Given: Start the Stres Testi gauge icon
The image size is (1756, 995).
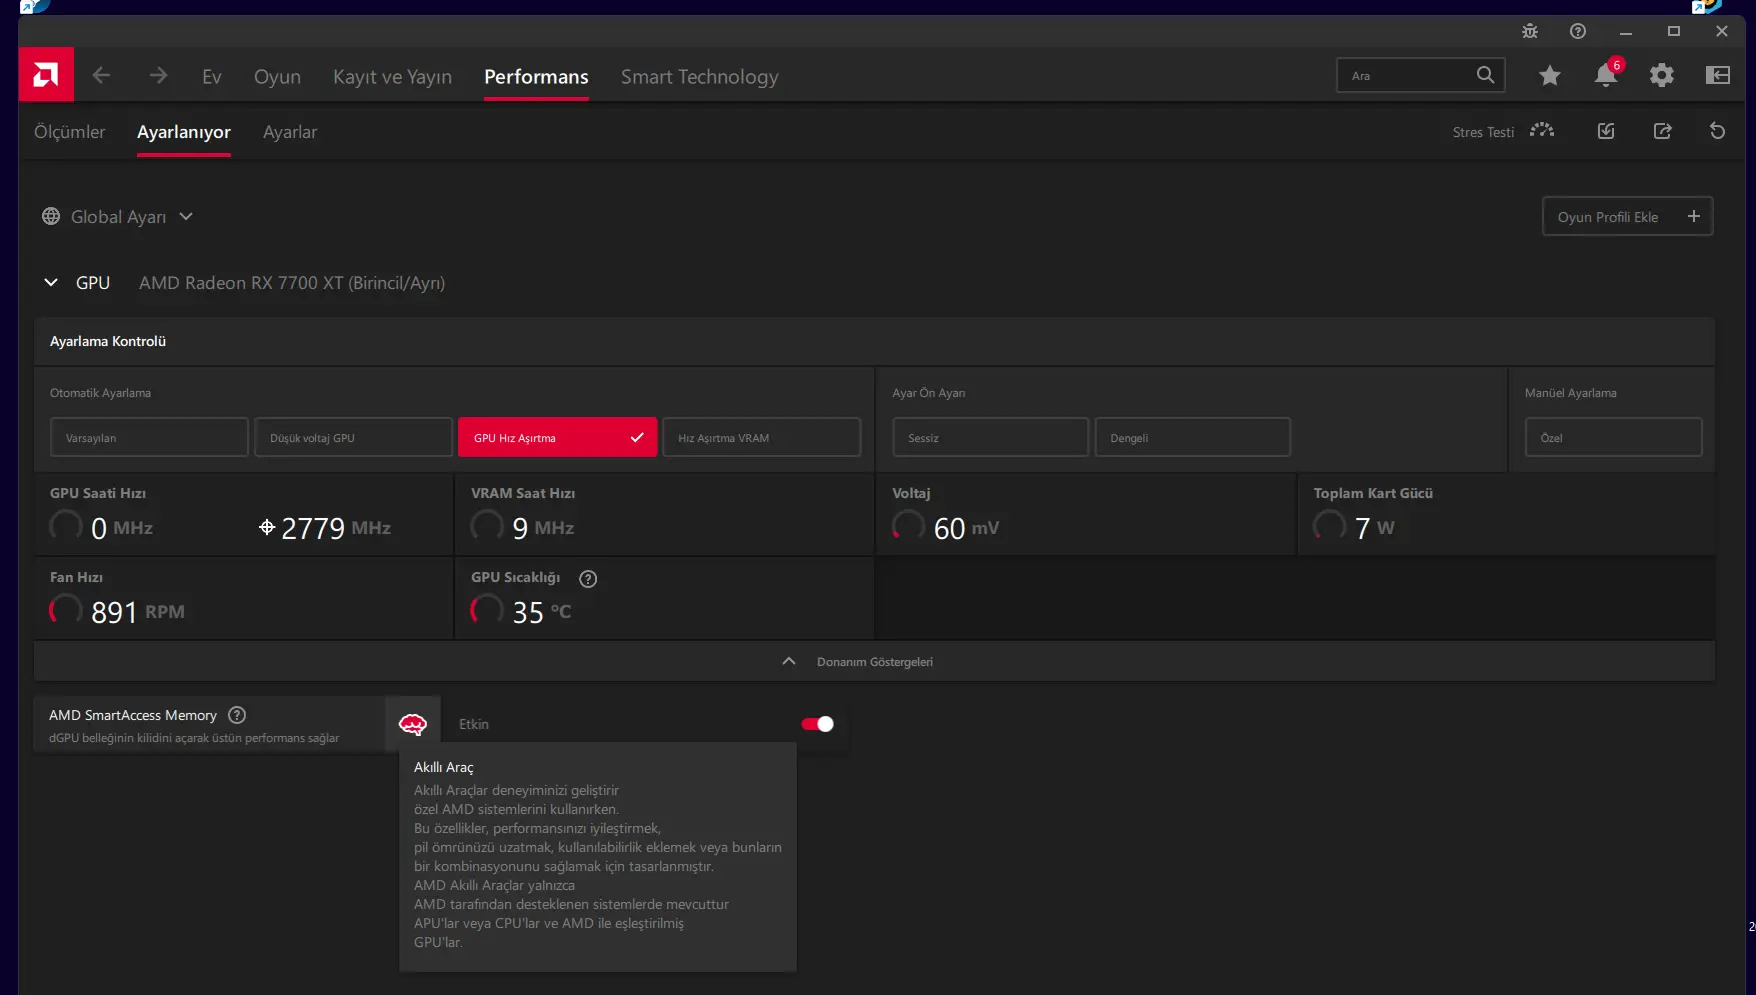Looking at the screenshot, I should point(1542,131).
